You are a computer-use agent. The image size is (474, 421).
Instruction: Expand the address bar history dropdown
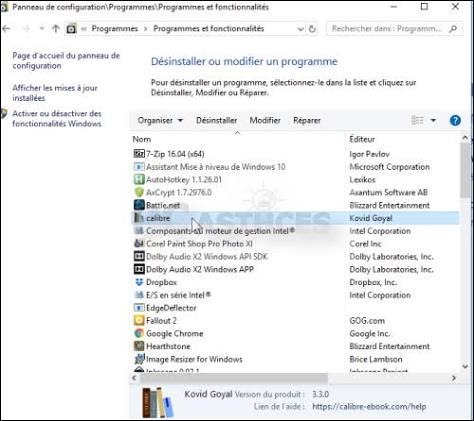tap(300, 29)
